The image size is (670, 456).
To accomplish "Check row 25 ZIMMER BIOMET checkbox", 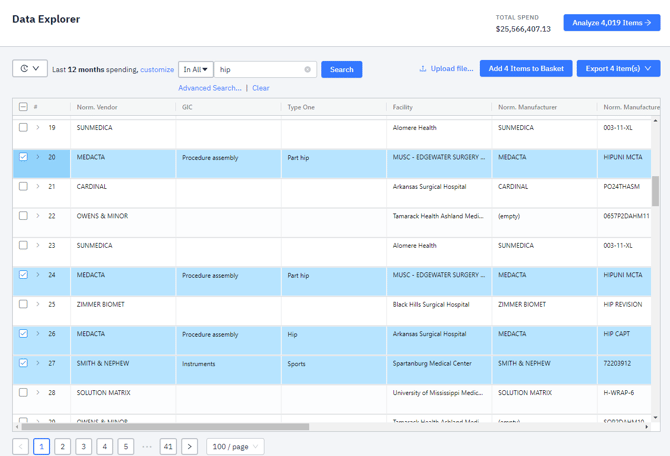I will click(23, 304).
